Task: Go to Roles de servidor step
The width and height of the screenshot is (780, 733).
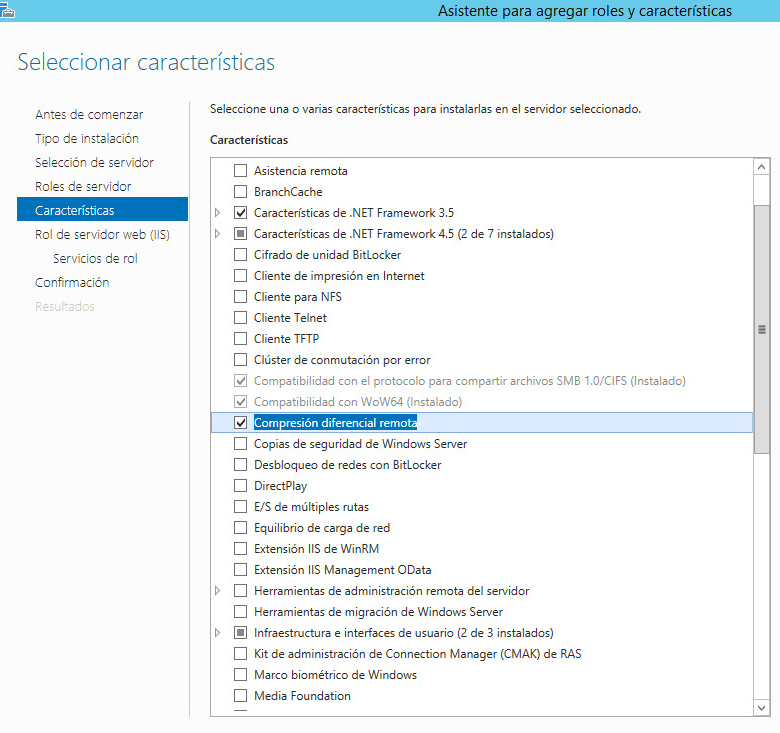Action: 83,186
